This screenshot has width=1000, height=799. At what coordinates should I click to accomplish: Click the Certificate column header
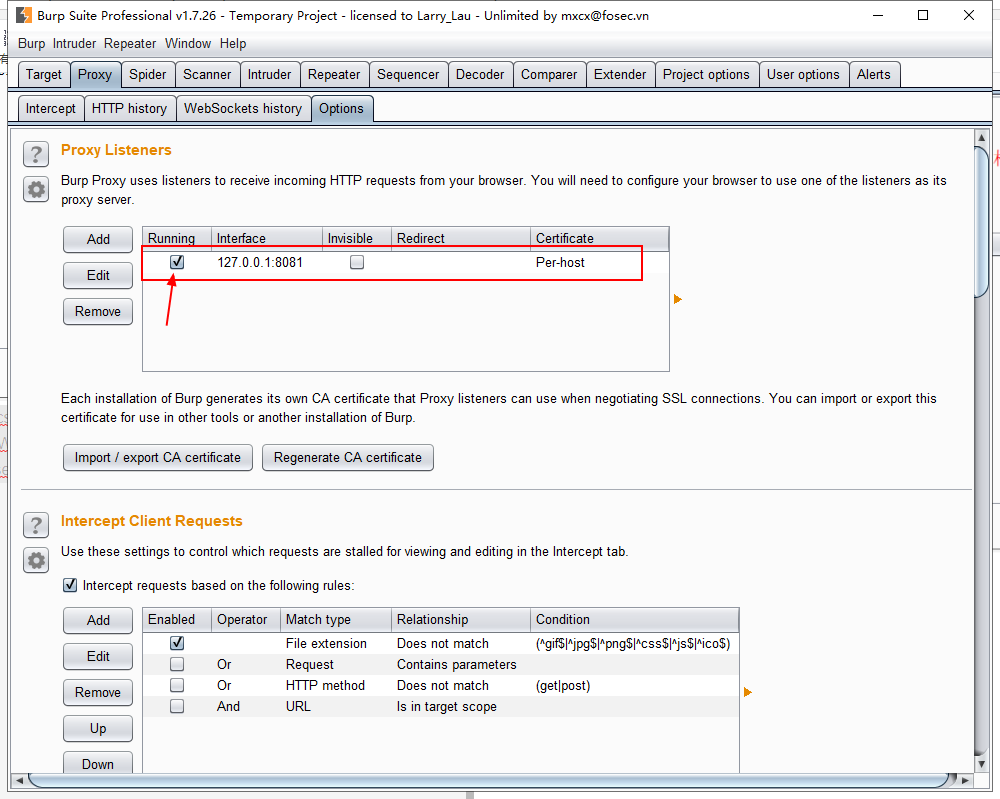(x=599, y=238)
